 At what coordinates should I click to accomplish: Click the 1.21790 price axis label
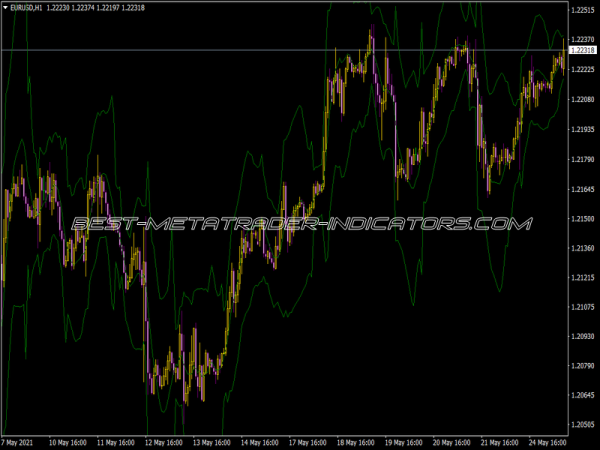[582, 159]
